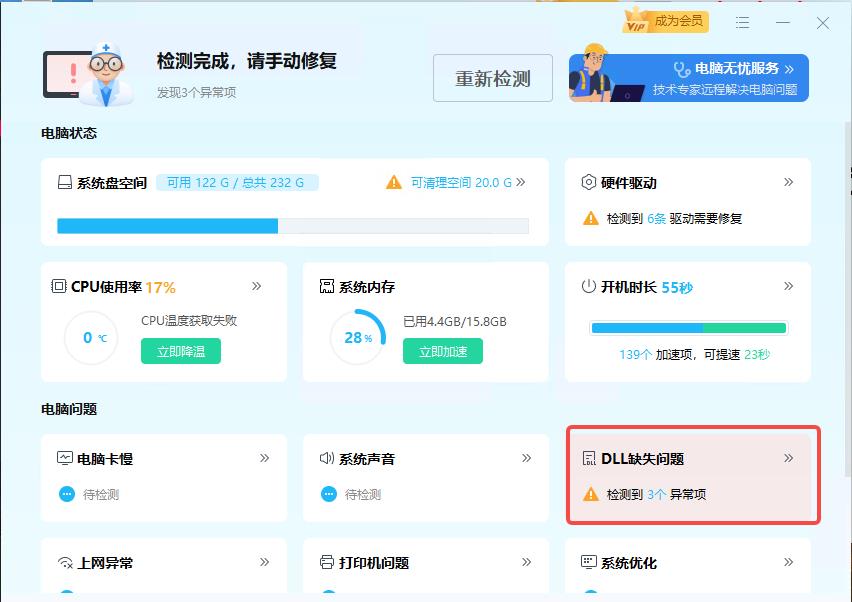Click the 系统优化 card icon

click(x=589, y=563)
